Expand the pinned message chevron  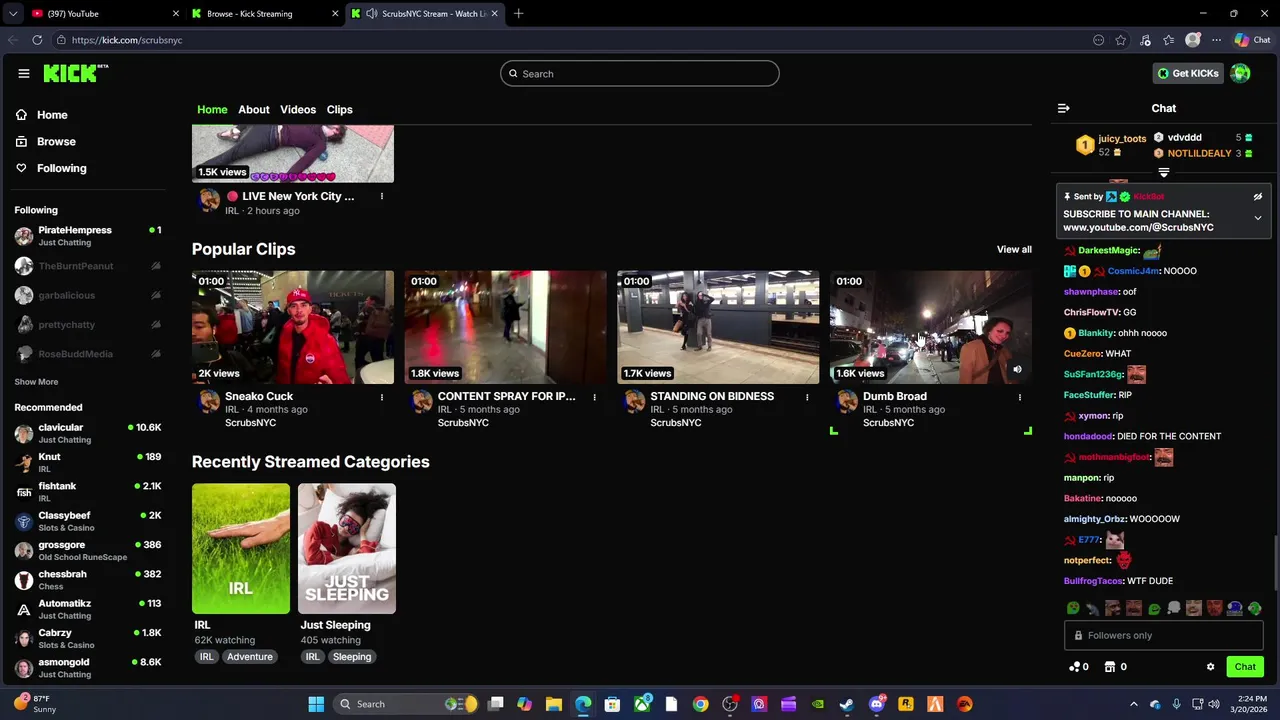pos(1258,218)
